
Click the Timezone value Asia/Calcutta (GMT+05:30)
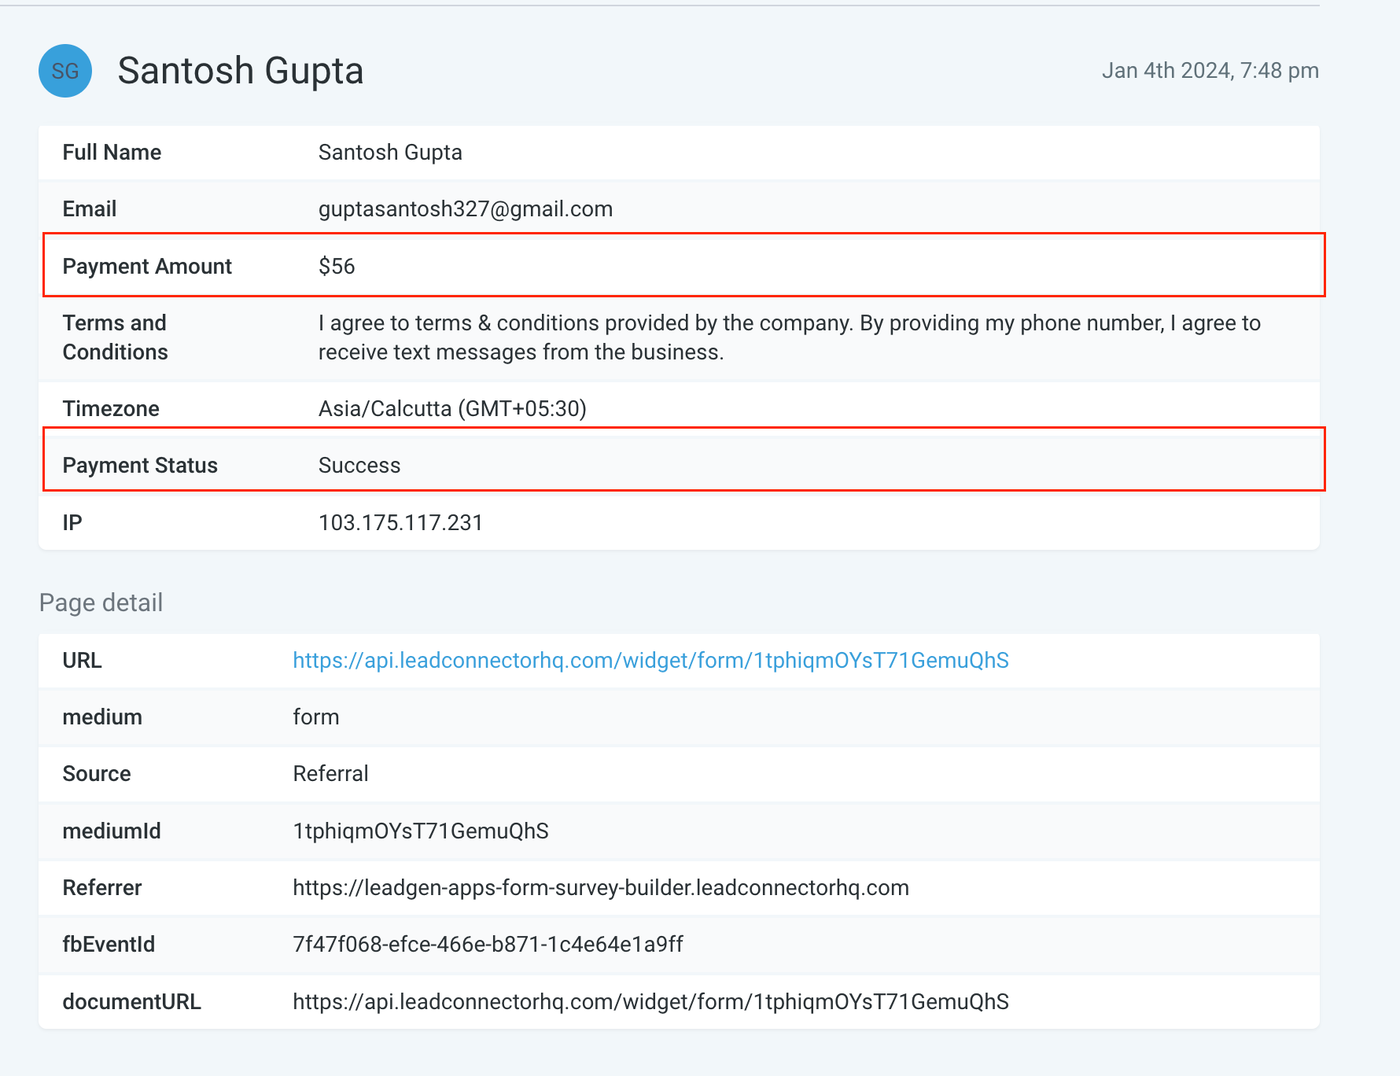pyautogui.click(x=452, y=409)
